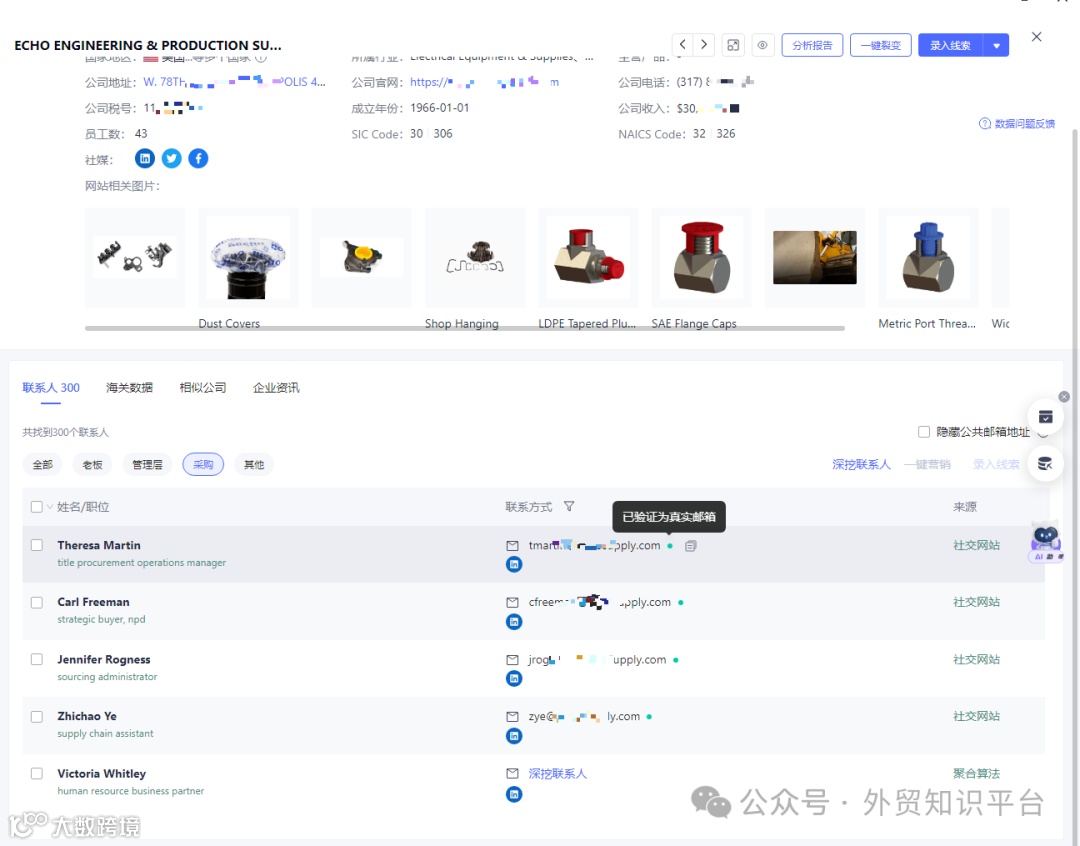Open the AI assistant robot icon

coord(1046,541)
